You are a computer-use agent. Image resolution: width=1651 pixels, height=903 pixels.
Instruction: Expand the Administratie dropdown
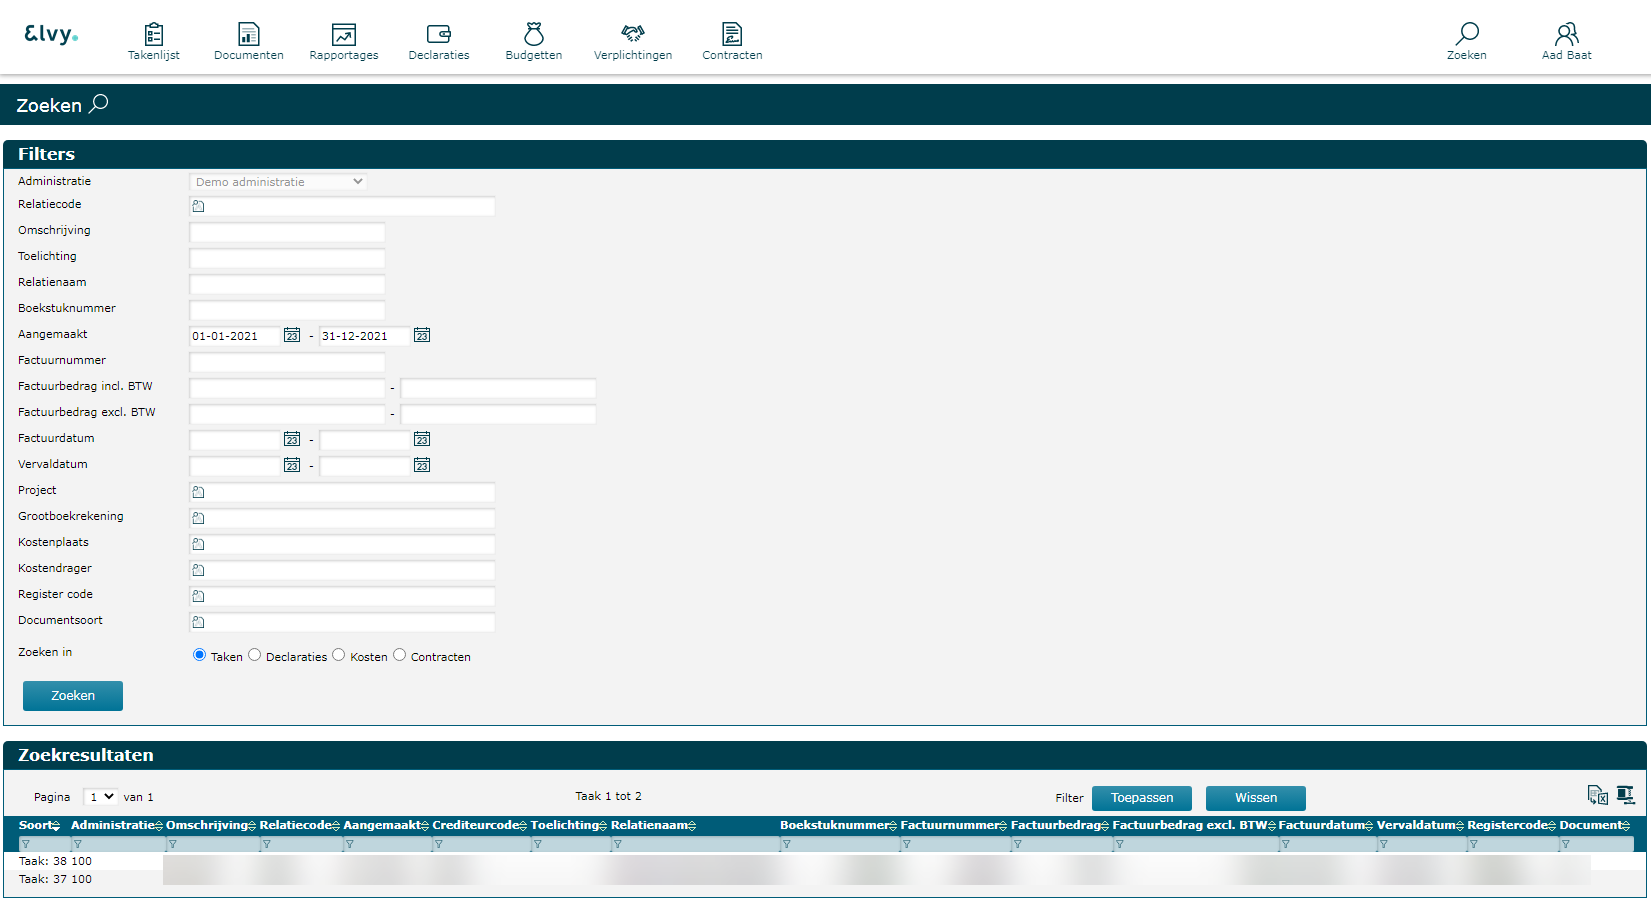coord(278,182)
